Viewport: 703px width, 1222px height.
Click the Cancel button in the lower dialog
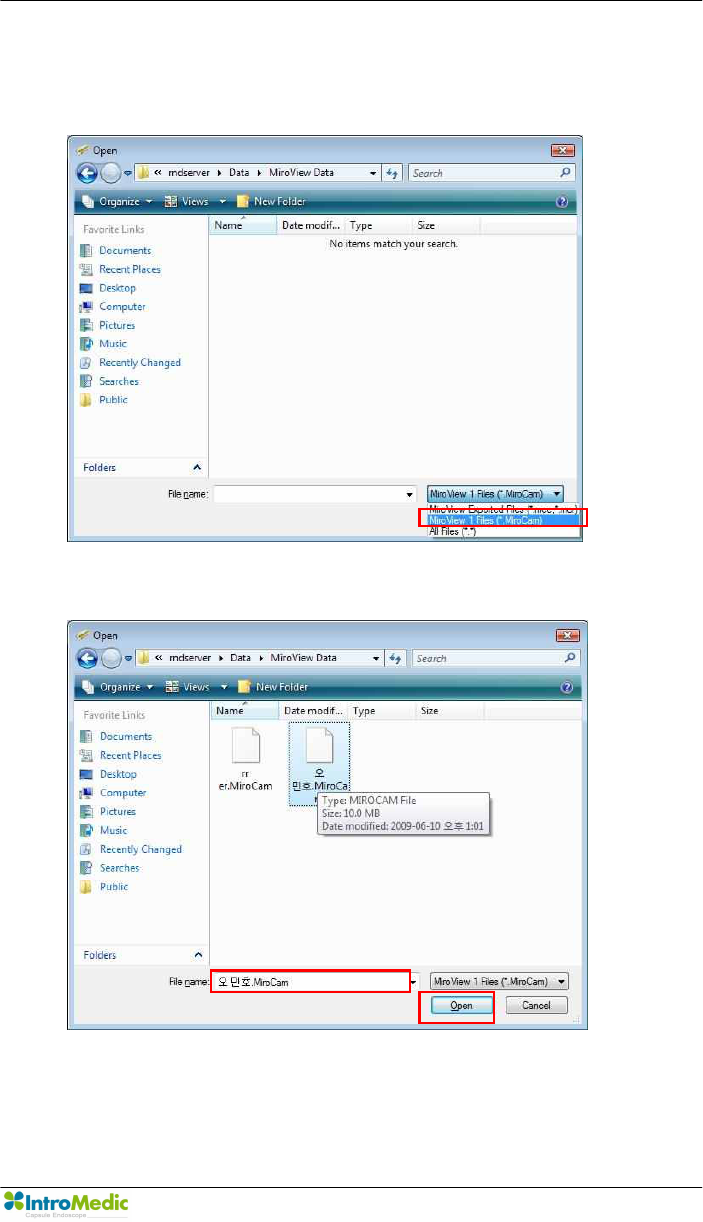tap(536, 1006)
